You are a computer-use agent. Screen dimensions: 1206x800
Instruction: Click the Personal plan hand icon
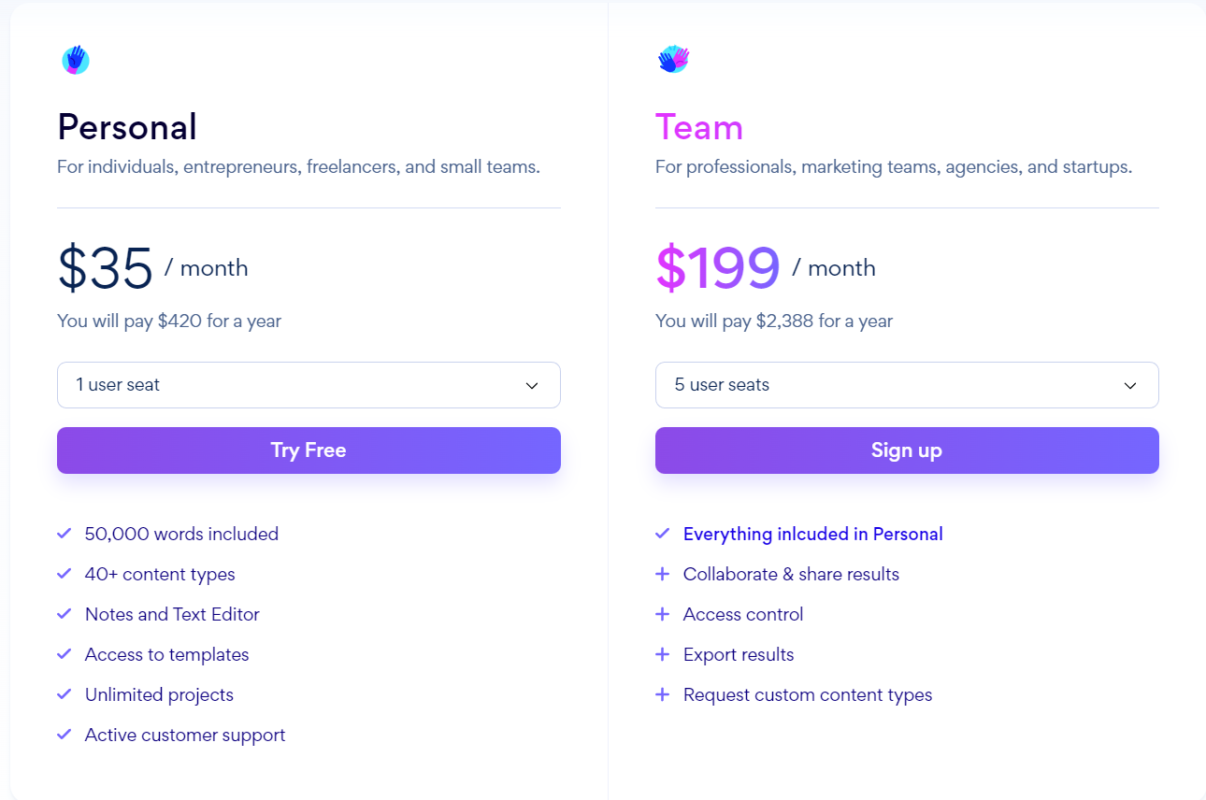pos(75,60)
